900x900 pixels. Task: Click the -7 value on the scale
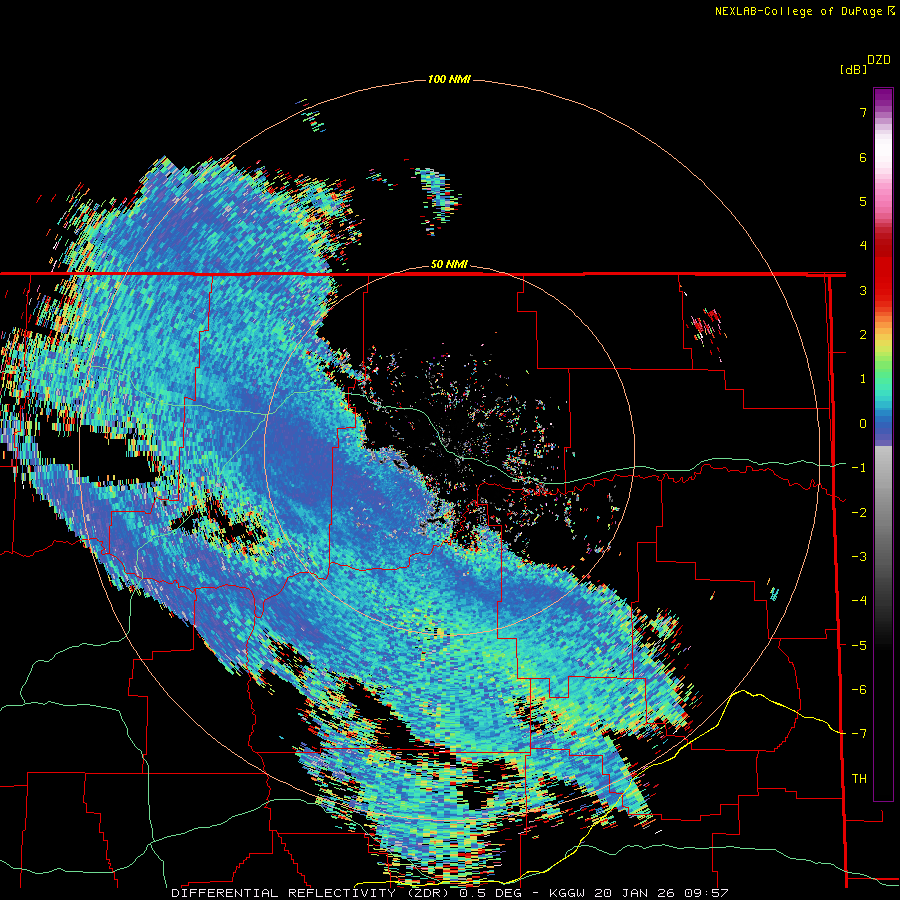[x=859, y=734]
